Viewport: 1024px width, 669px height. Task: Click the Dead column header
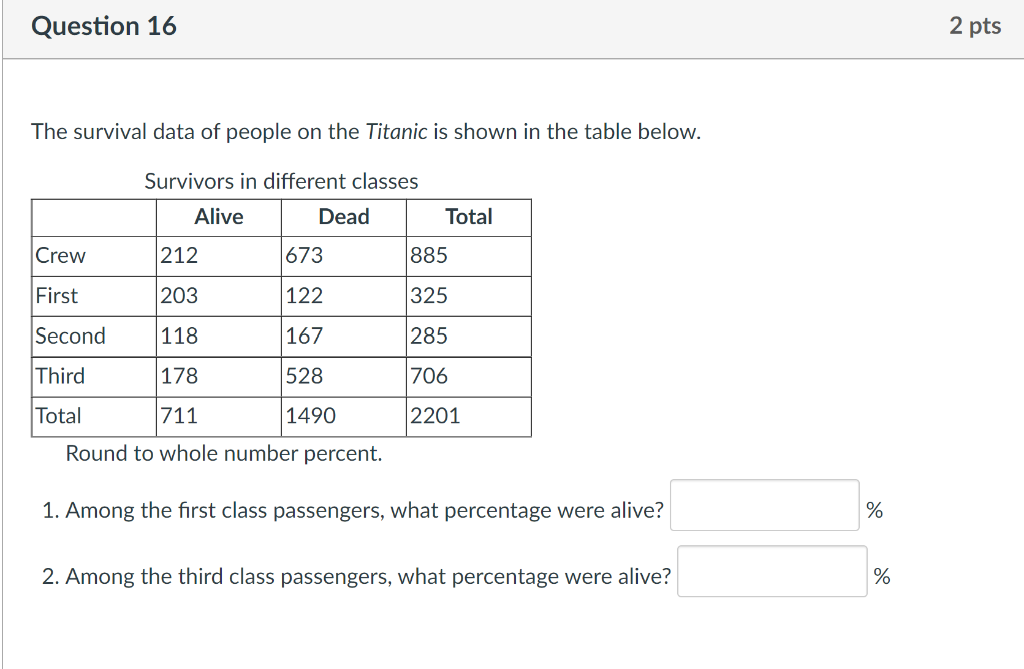(344, 217)
